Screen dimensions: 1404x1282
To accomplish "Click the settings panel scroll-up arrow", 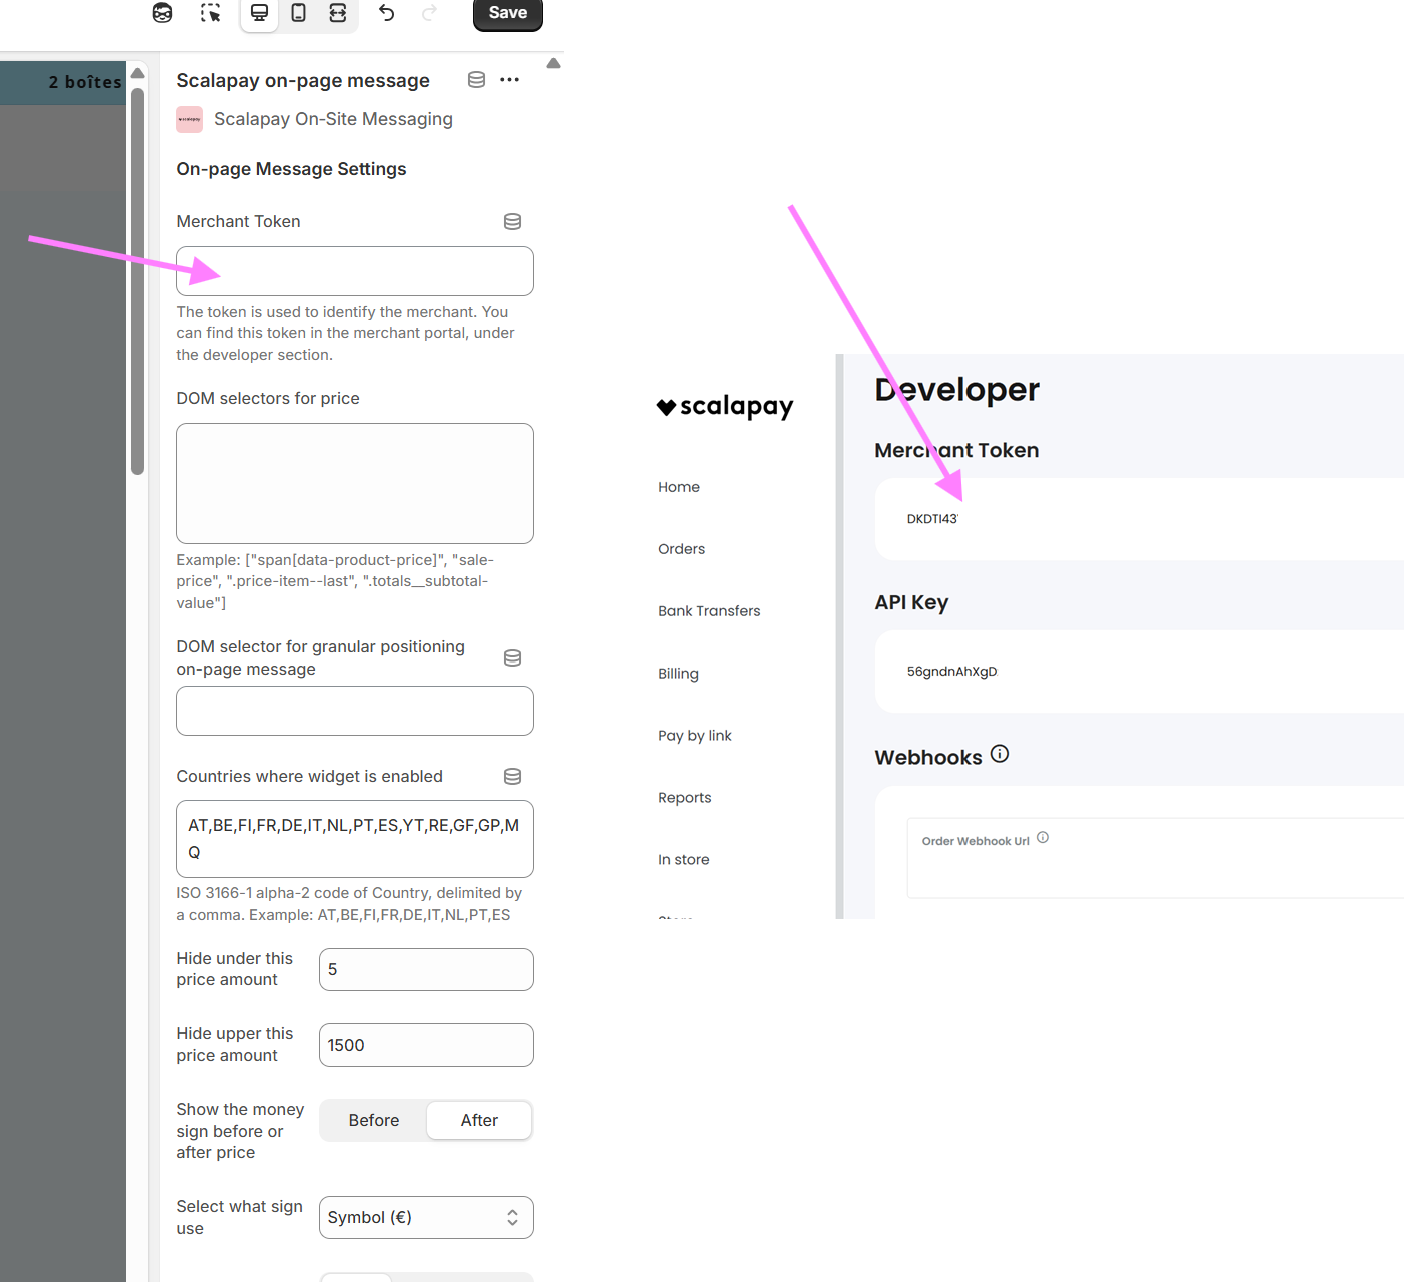I will pos(553,63).
